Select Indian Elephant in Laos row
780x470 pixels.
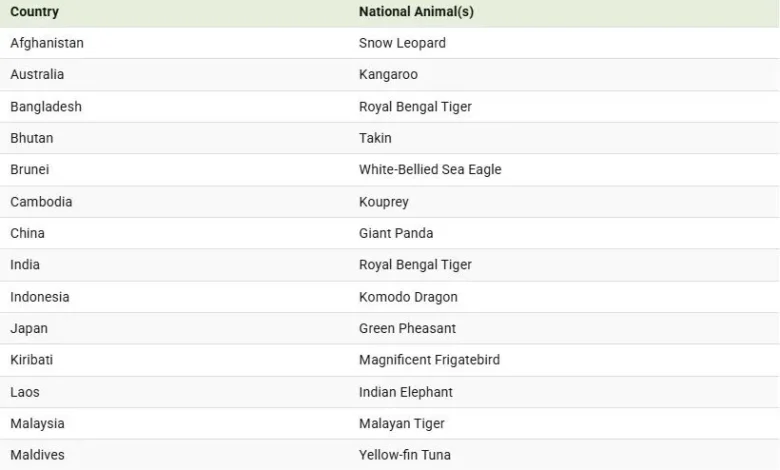pyautogui.click(x=405, y=392)
